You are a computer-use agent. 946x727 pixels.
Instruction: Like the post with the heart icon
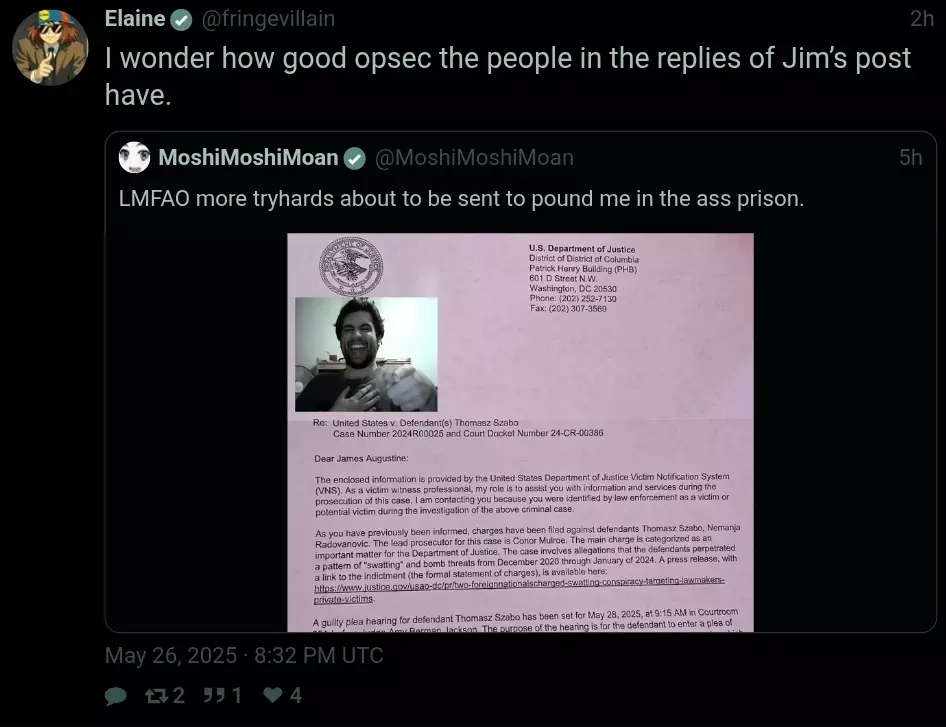pos(273,695)
